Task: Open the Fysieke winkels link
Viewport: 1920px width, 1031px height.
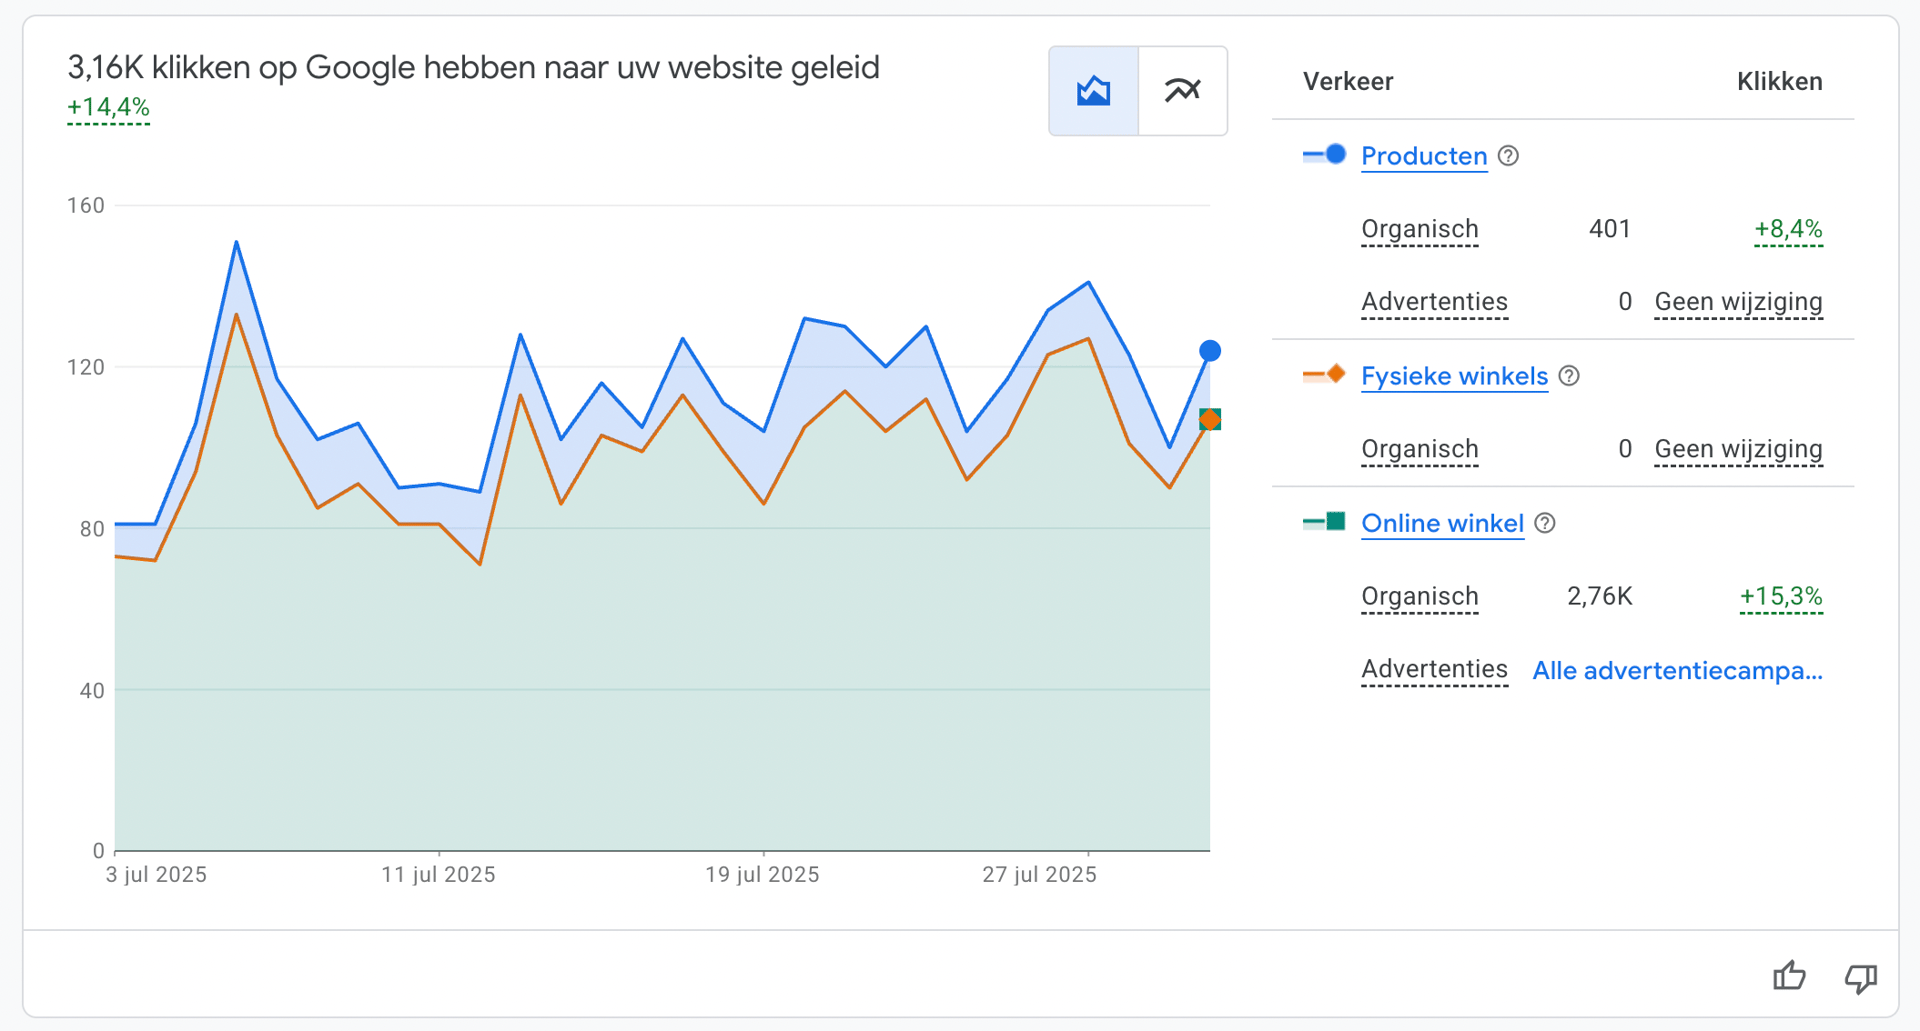Action: pyautogui.click(x=1454, y=376)
